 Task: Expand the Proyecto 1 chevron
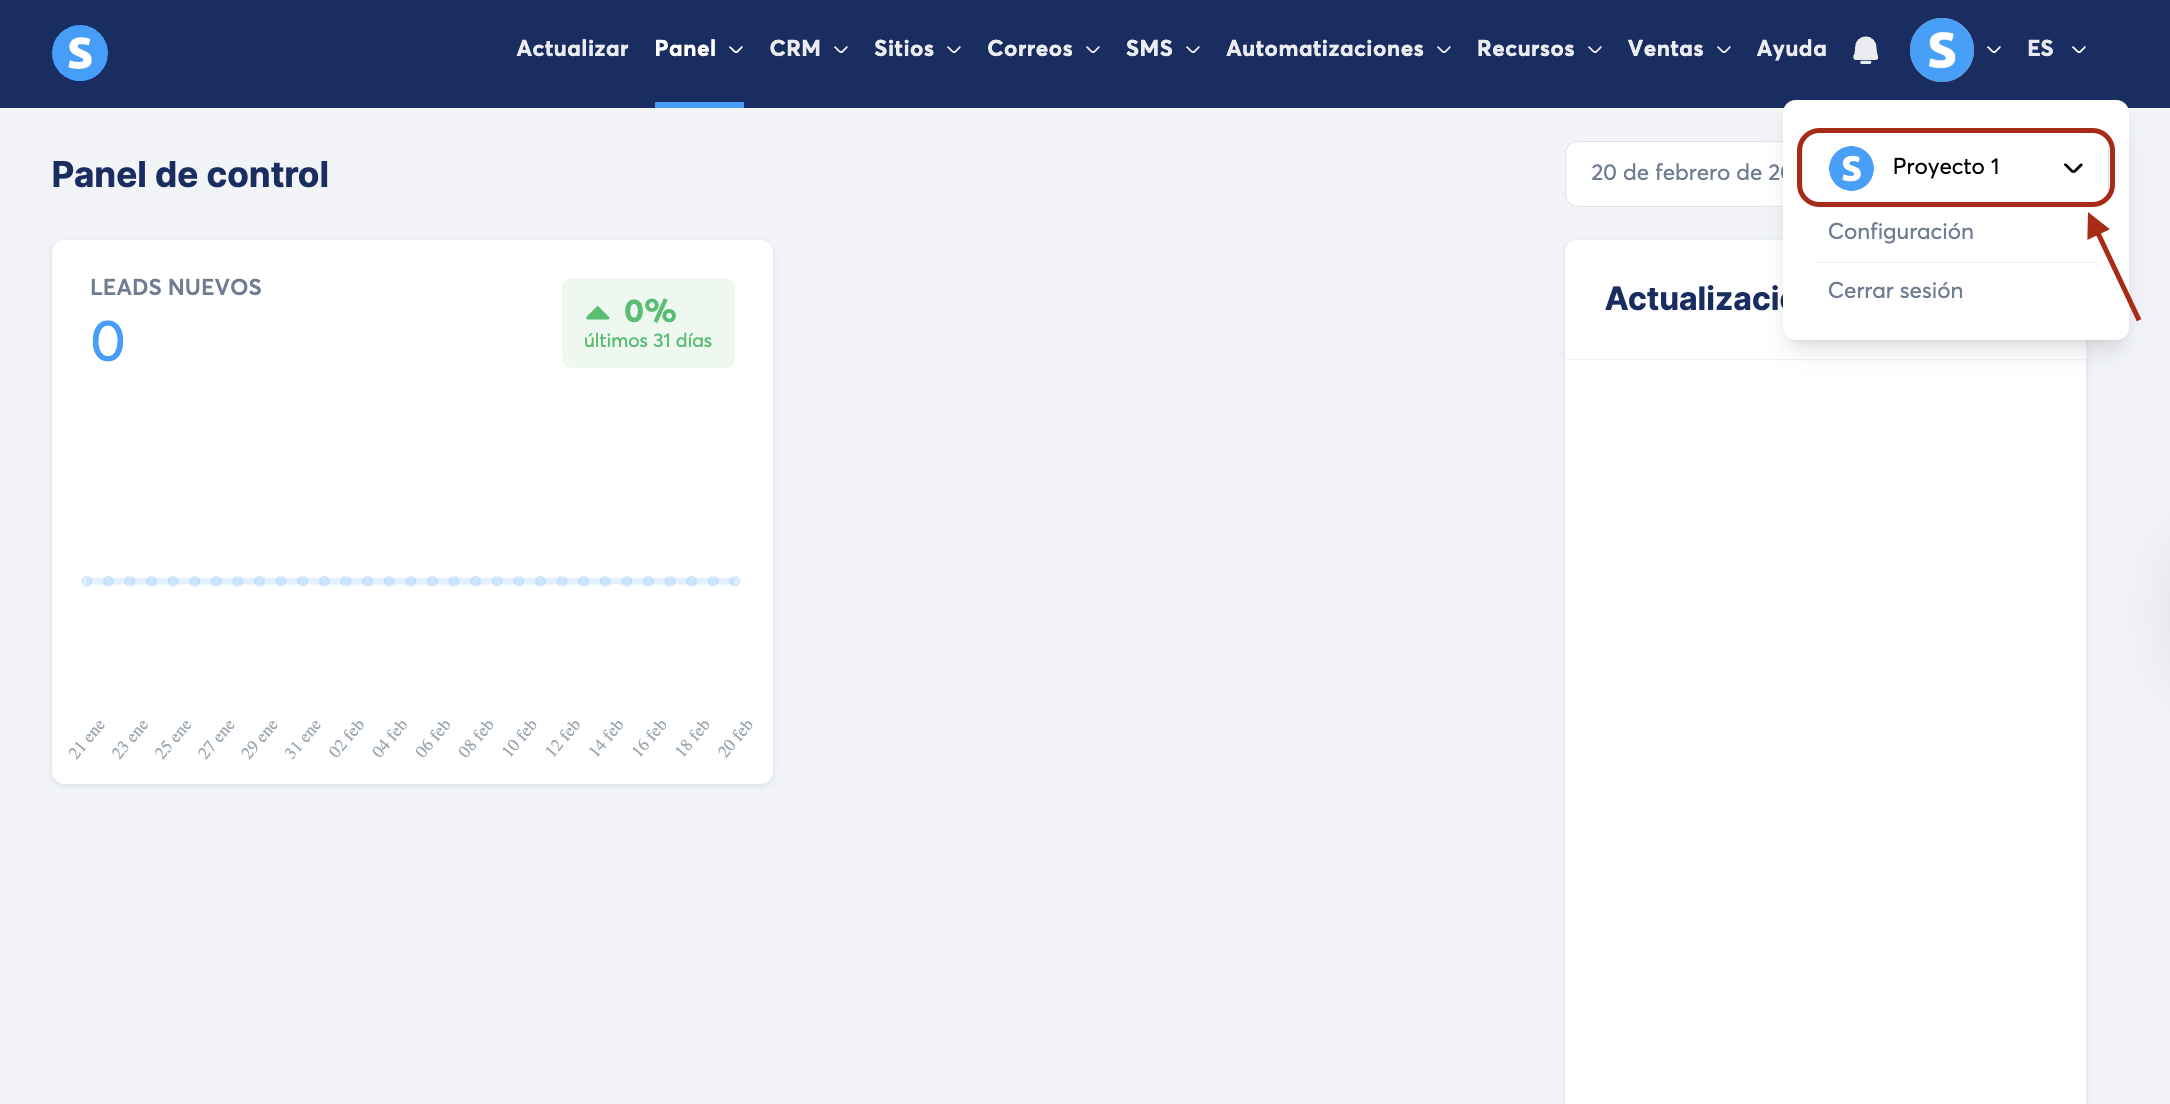click(2073, 168)
